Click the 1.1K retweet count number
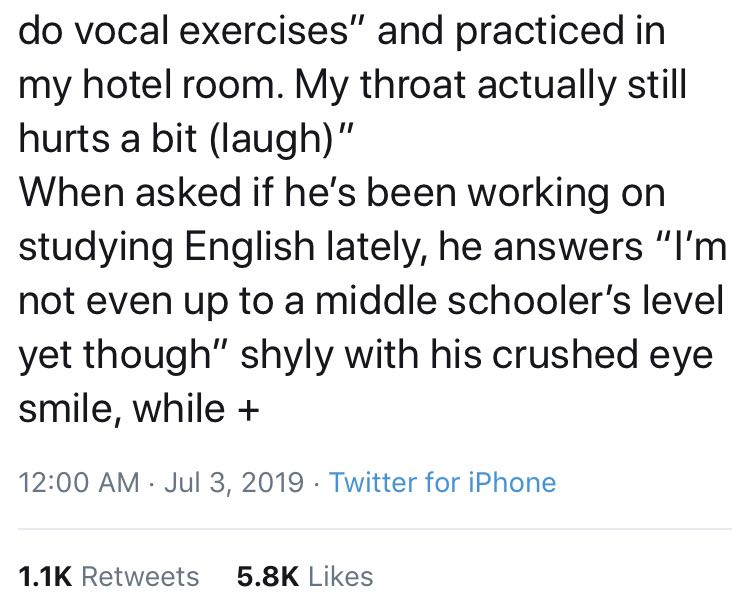The width and height of the screenshot is (750, 610). pos(44,576)
